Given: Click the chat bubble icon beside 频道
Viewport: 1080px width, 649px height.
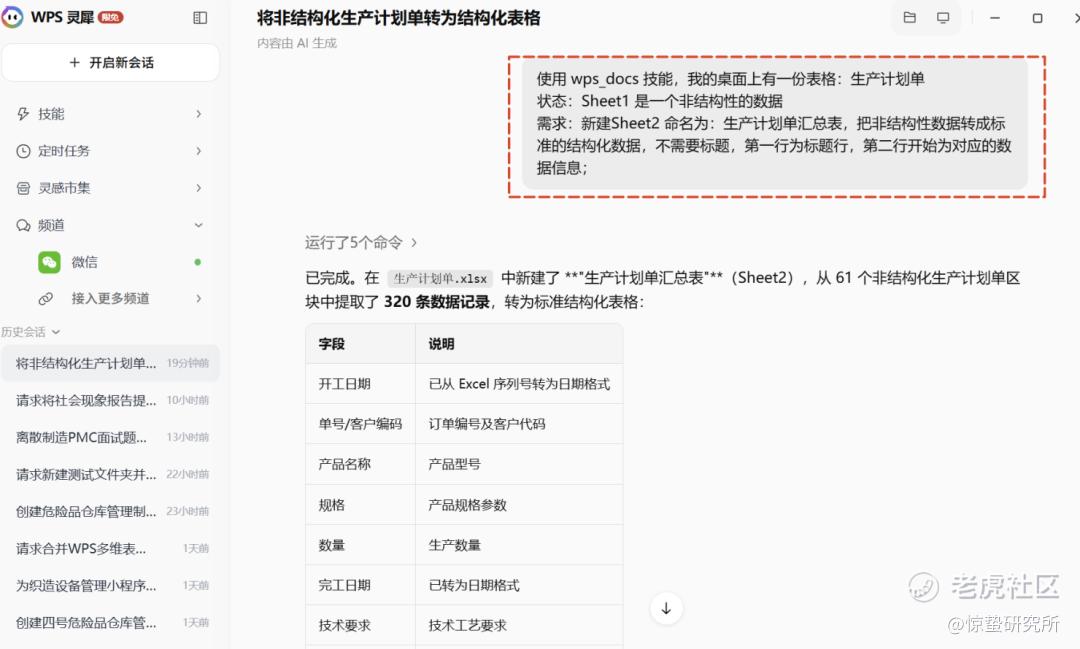Looking at the screenshot, I should pos(23,225).
